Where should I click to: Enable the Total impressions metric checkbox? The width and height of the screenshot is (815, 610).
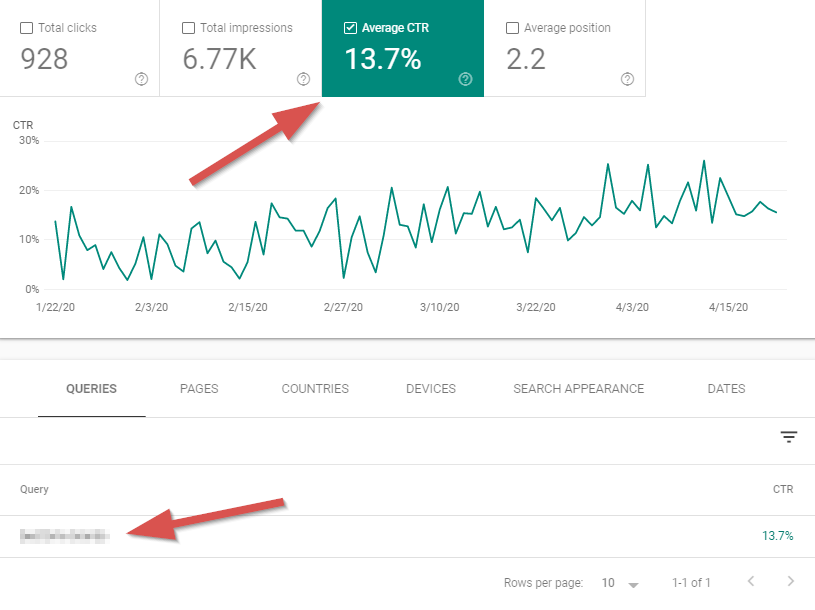[x=186, y=27]
